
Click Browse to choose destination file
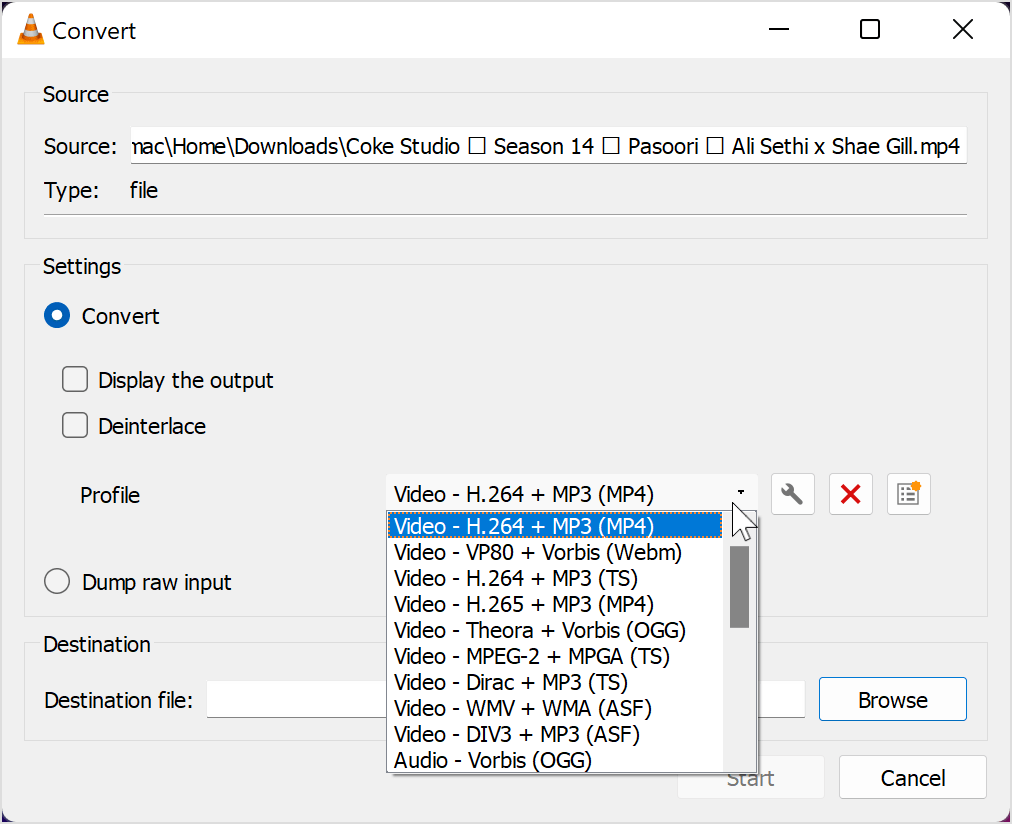pyautogui.click(x=892, y=700)
